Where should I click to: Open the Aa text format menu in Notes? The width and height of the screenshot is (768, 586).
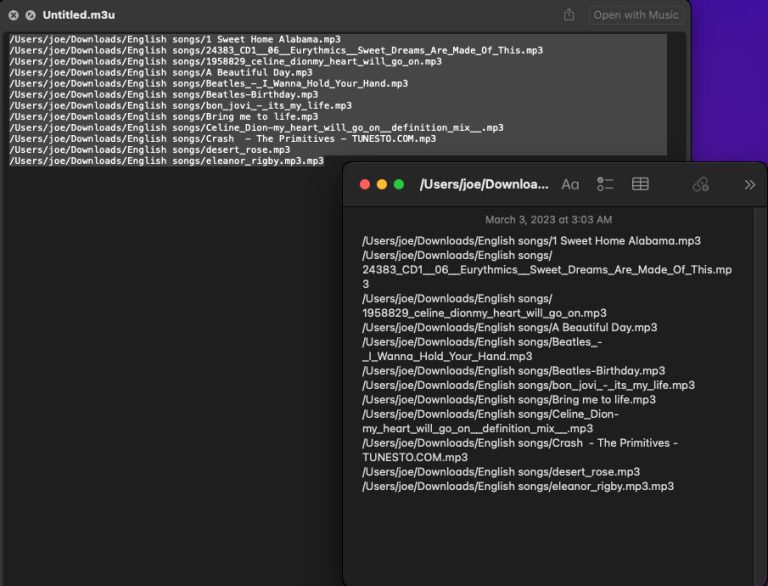(570, 184)
